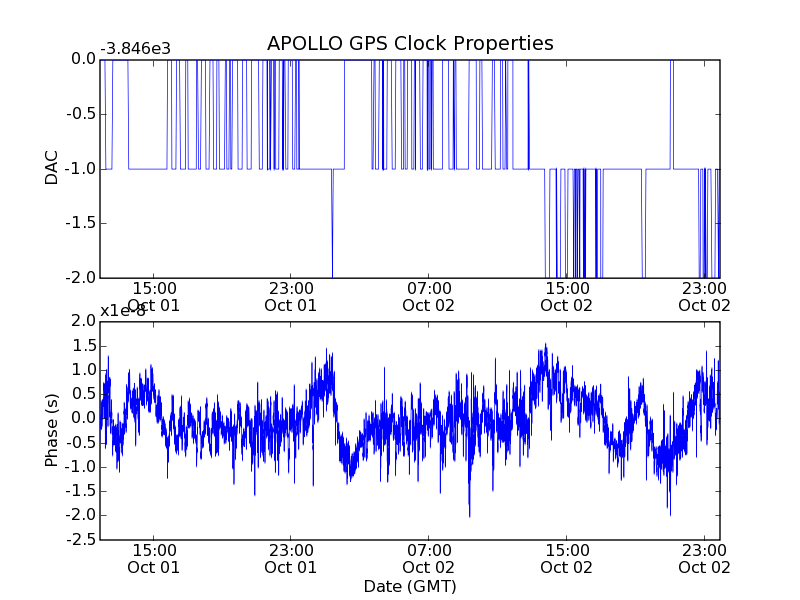This screenshot has height=600, width=800.
Task: Click Phase plot y-tick '0.0'
Action: tap(83, 418)
